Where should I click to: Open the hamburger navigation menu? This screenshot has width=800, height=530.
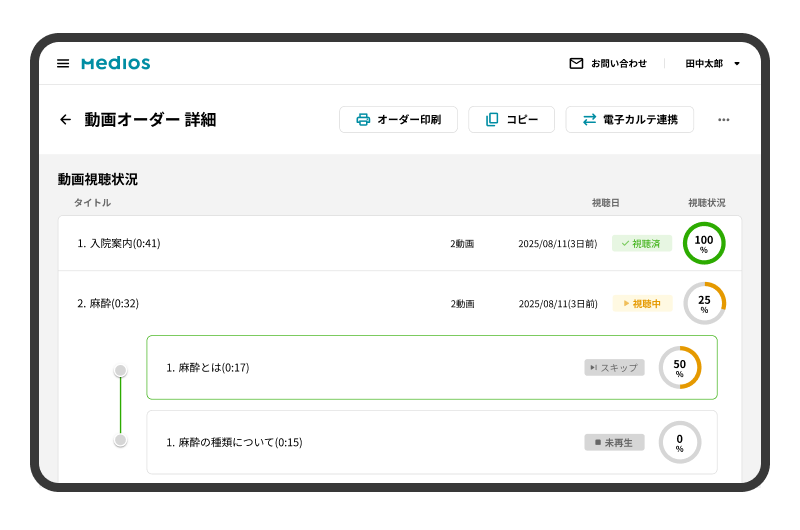tap(63, 63)
